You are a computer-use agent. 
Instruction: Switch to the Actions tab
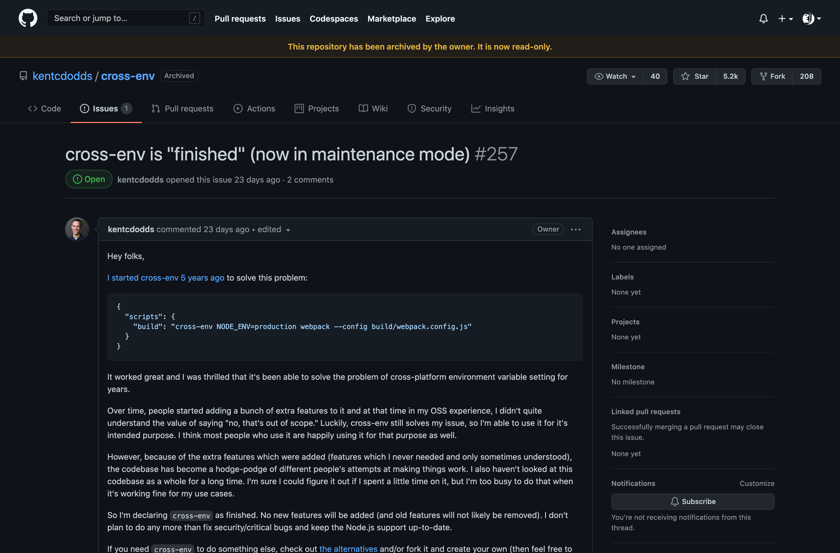point(254,108)
